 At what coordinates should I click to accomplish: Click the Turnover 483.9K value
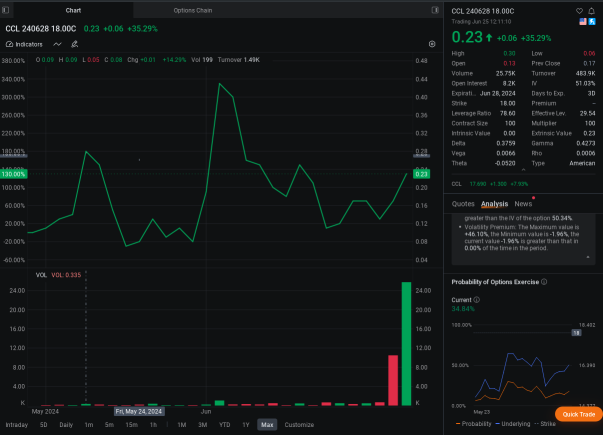point(586,73)
